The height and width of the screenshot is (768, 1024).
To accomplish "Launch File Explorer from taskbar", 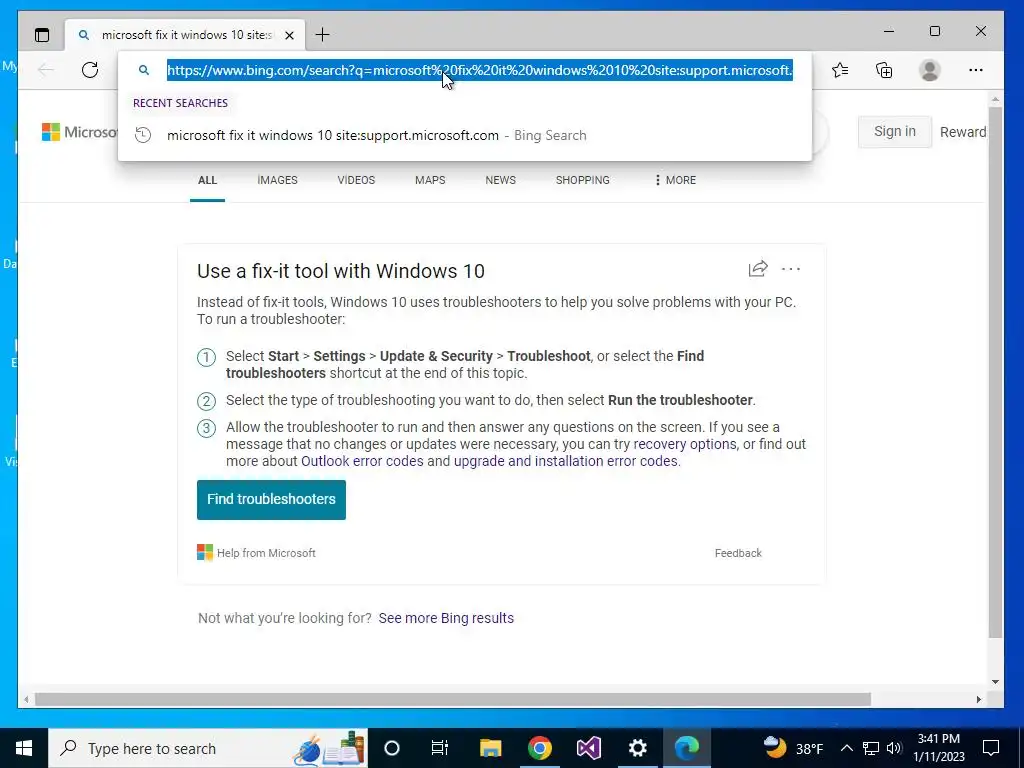I will coord(490,748).
